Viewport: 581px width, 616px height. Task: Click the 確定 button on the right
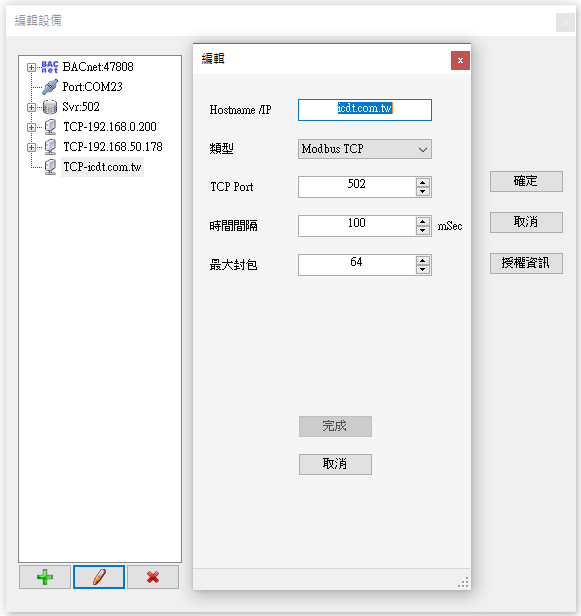[x=526, y=182]
